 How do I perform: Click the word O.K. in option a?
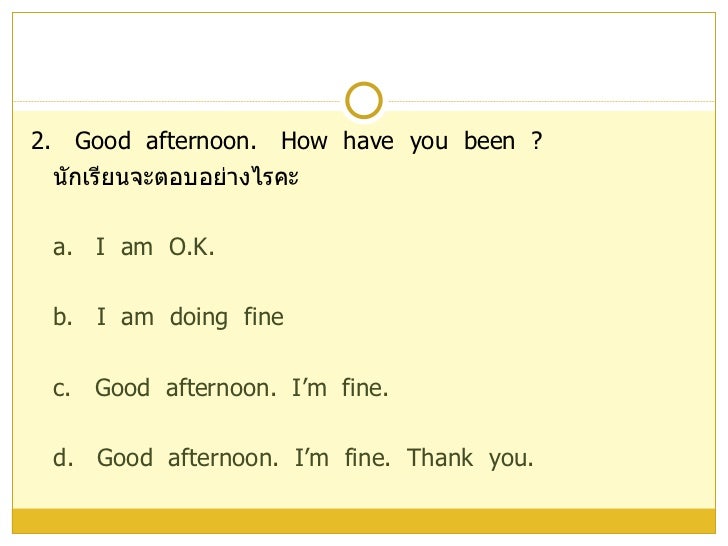[192, 247]
